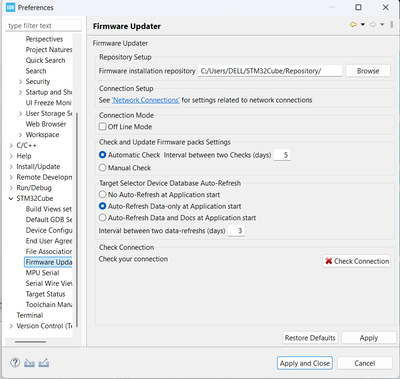The width and height of the screenshot is (400, 379).
Task: Expand the Version Control node
Action: pos(11,326)
